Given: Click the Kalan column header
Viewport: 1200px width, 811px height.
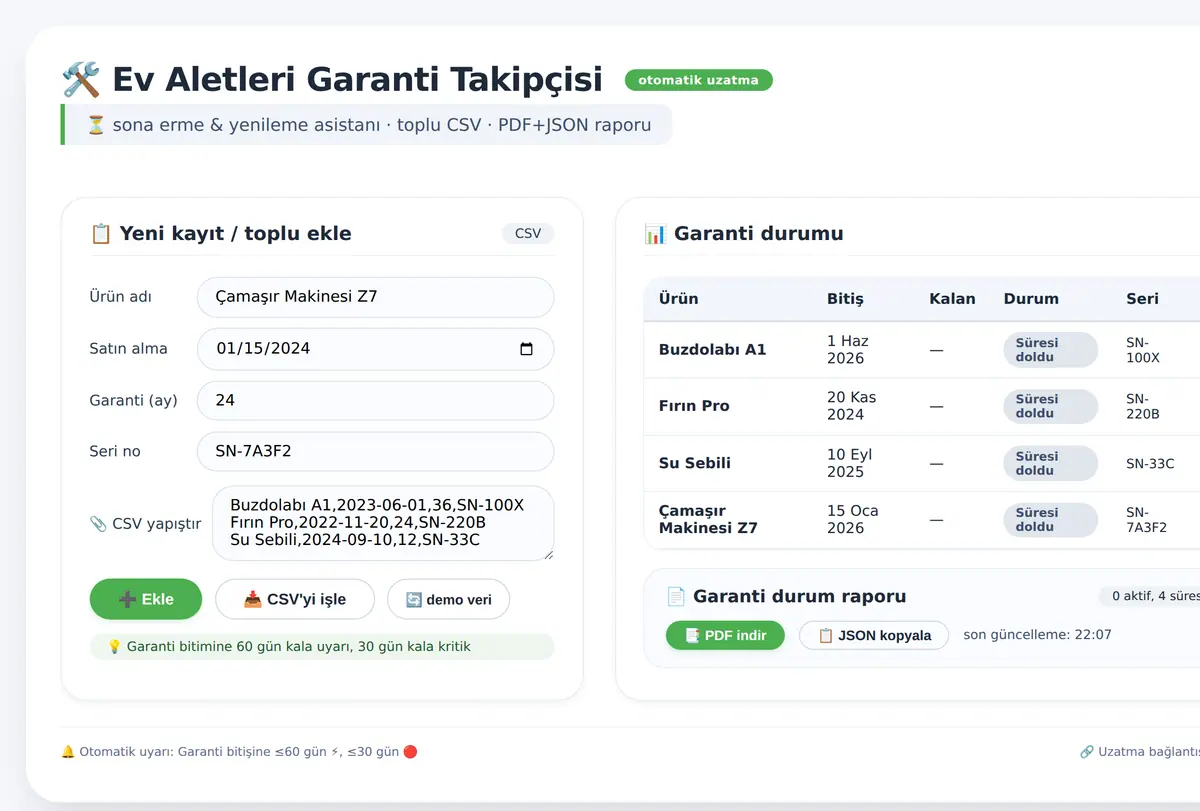Looking at the screenshot, I should click(952, 298).
